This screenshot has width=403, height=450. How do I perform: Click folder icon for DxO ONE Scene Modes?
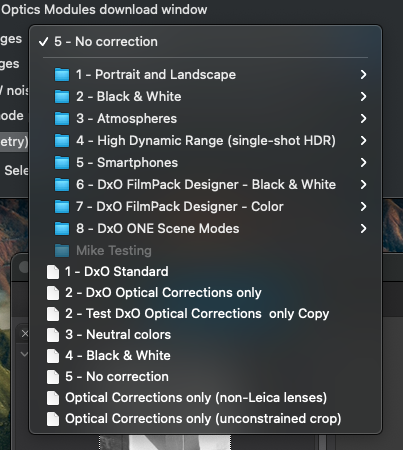(x=62, y=229)
